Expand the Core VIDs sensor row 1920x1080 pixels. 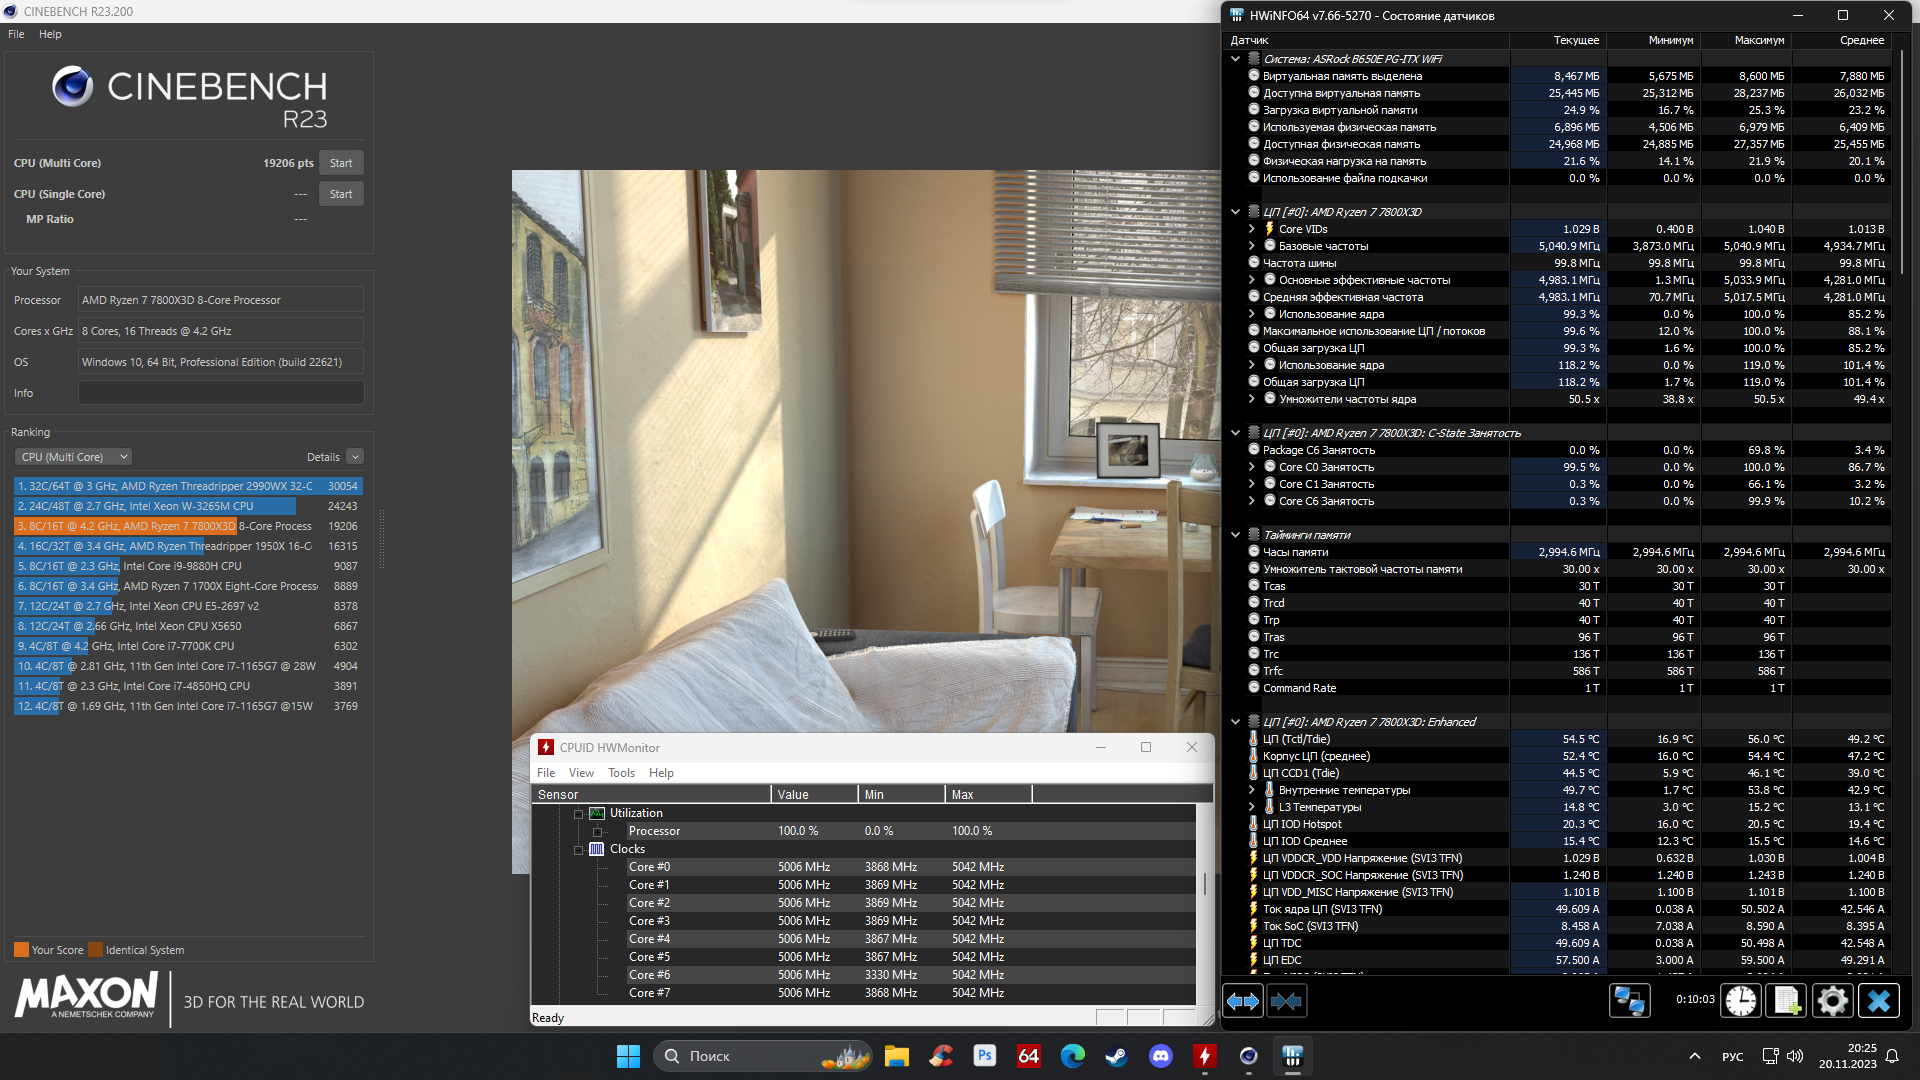(1251, 229)
